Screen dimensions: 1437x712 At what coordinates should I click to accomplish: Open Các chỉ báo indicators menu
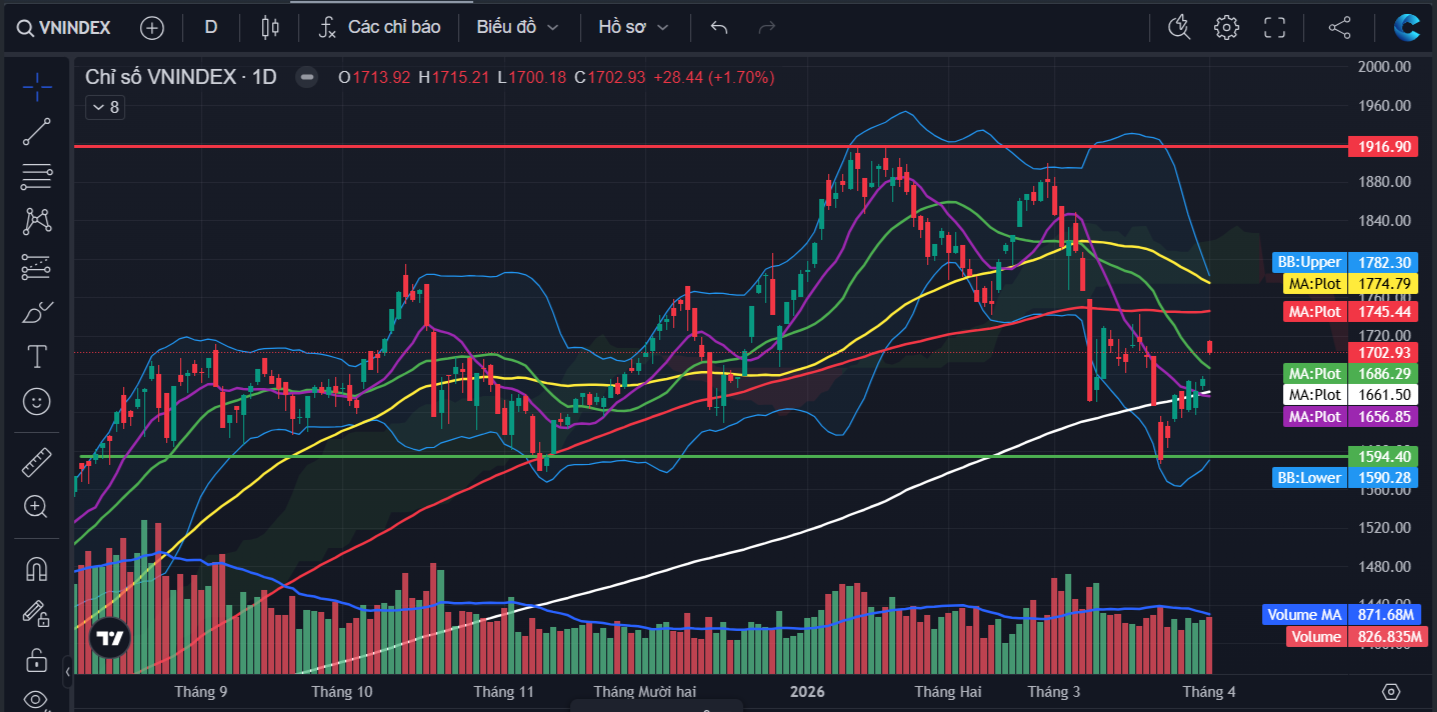380,27
